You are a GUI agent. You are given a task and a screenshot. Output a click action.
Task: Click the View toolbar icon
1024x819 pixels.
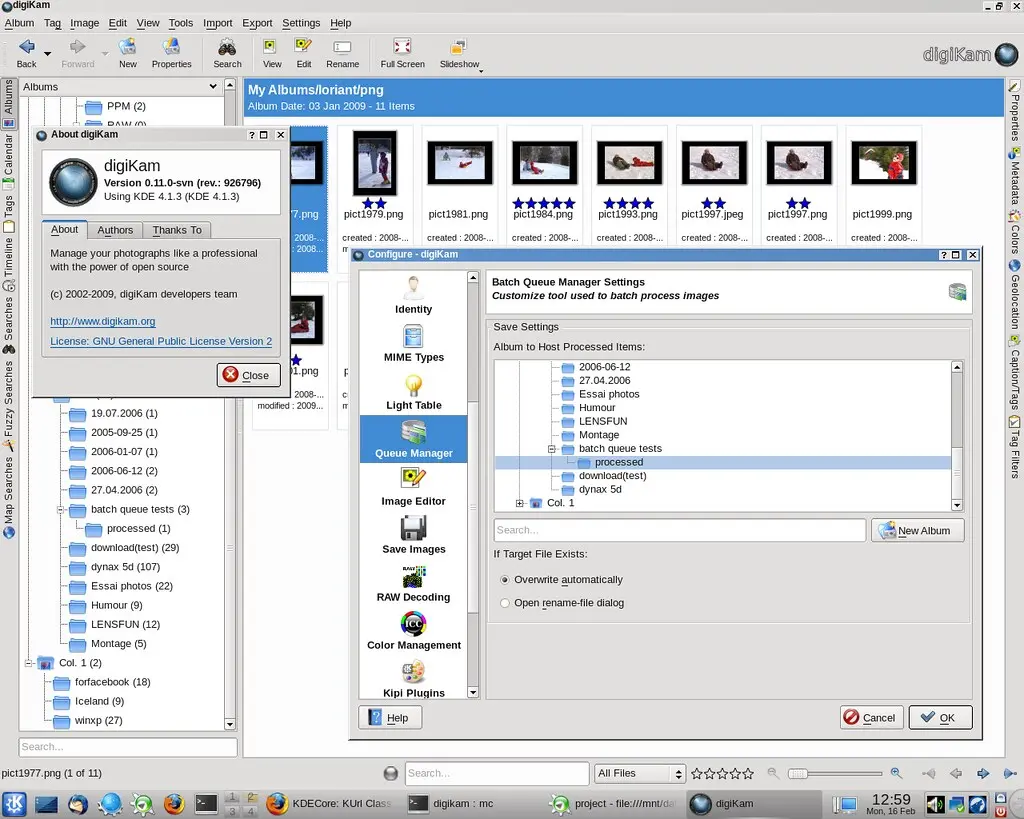pyautogui.click(x=272, y=52)
